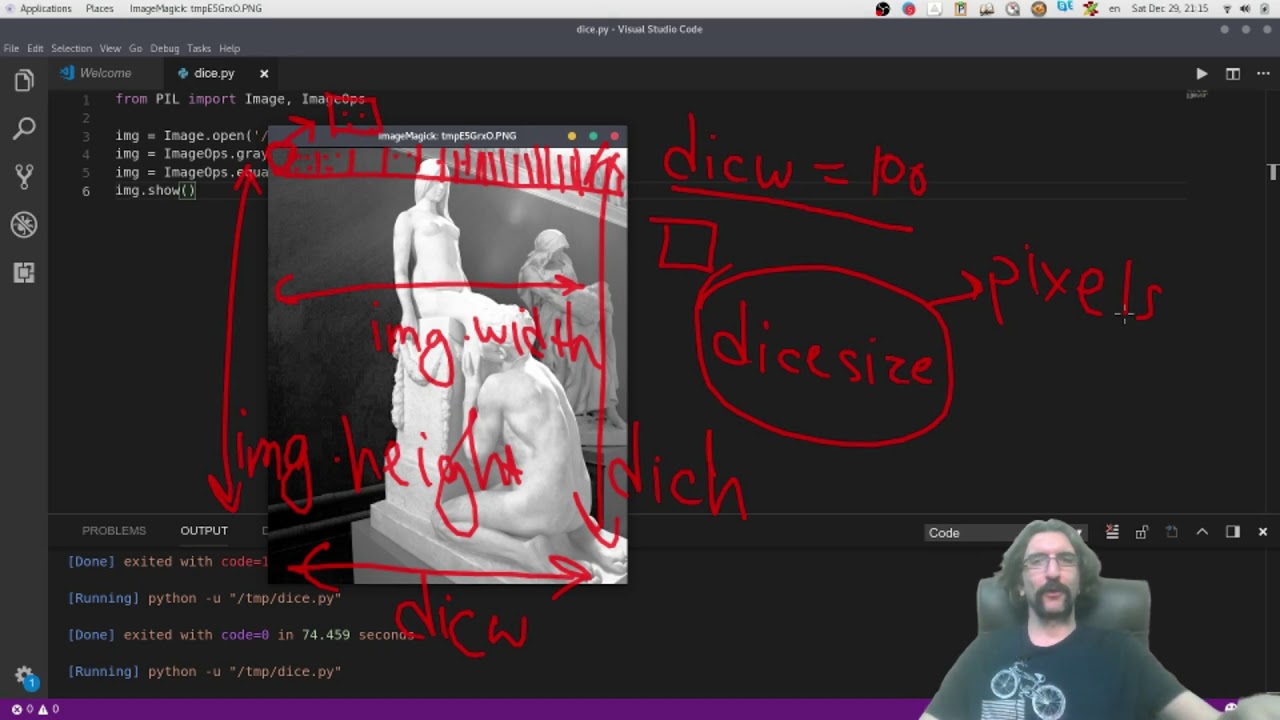This screenshot has width=1280, height=720.
Task: Open the Source Control view
Action: coord(24,176)
